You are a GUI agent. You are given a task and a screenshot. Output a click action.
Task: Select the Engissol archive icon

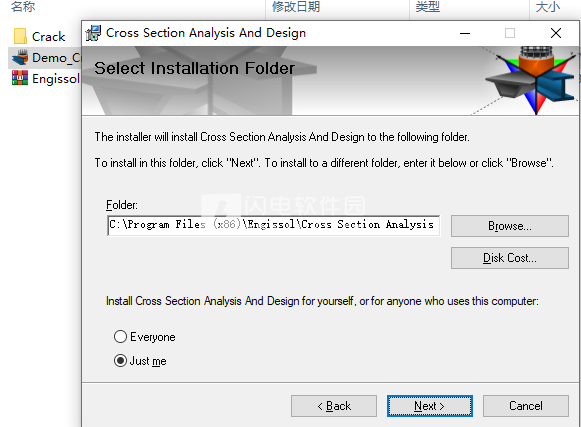pyautogui.click(x=20, y=78)
